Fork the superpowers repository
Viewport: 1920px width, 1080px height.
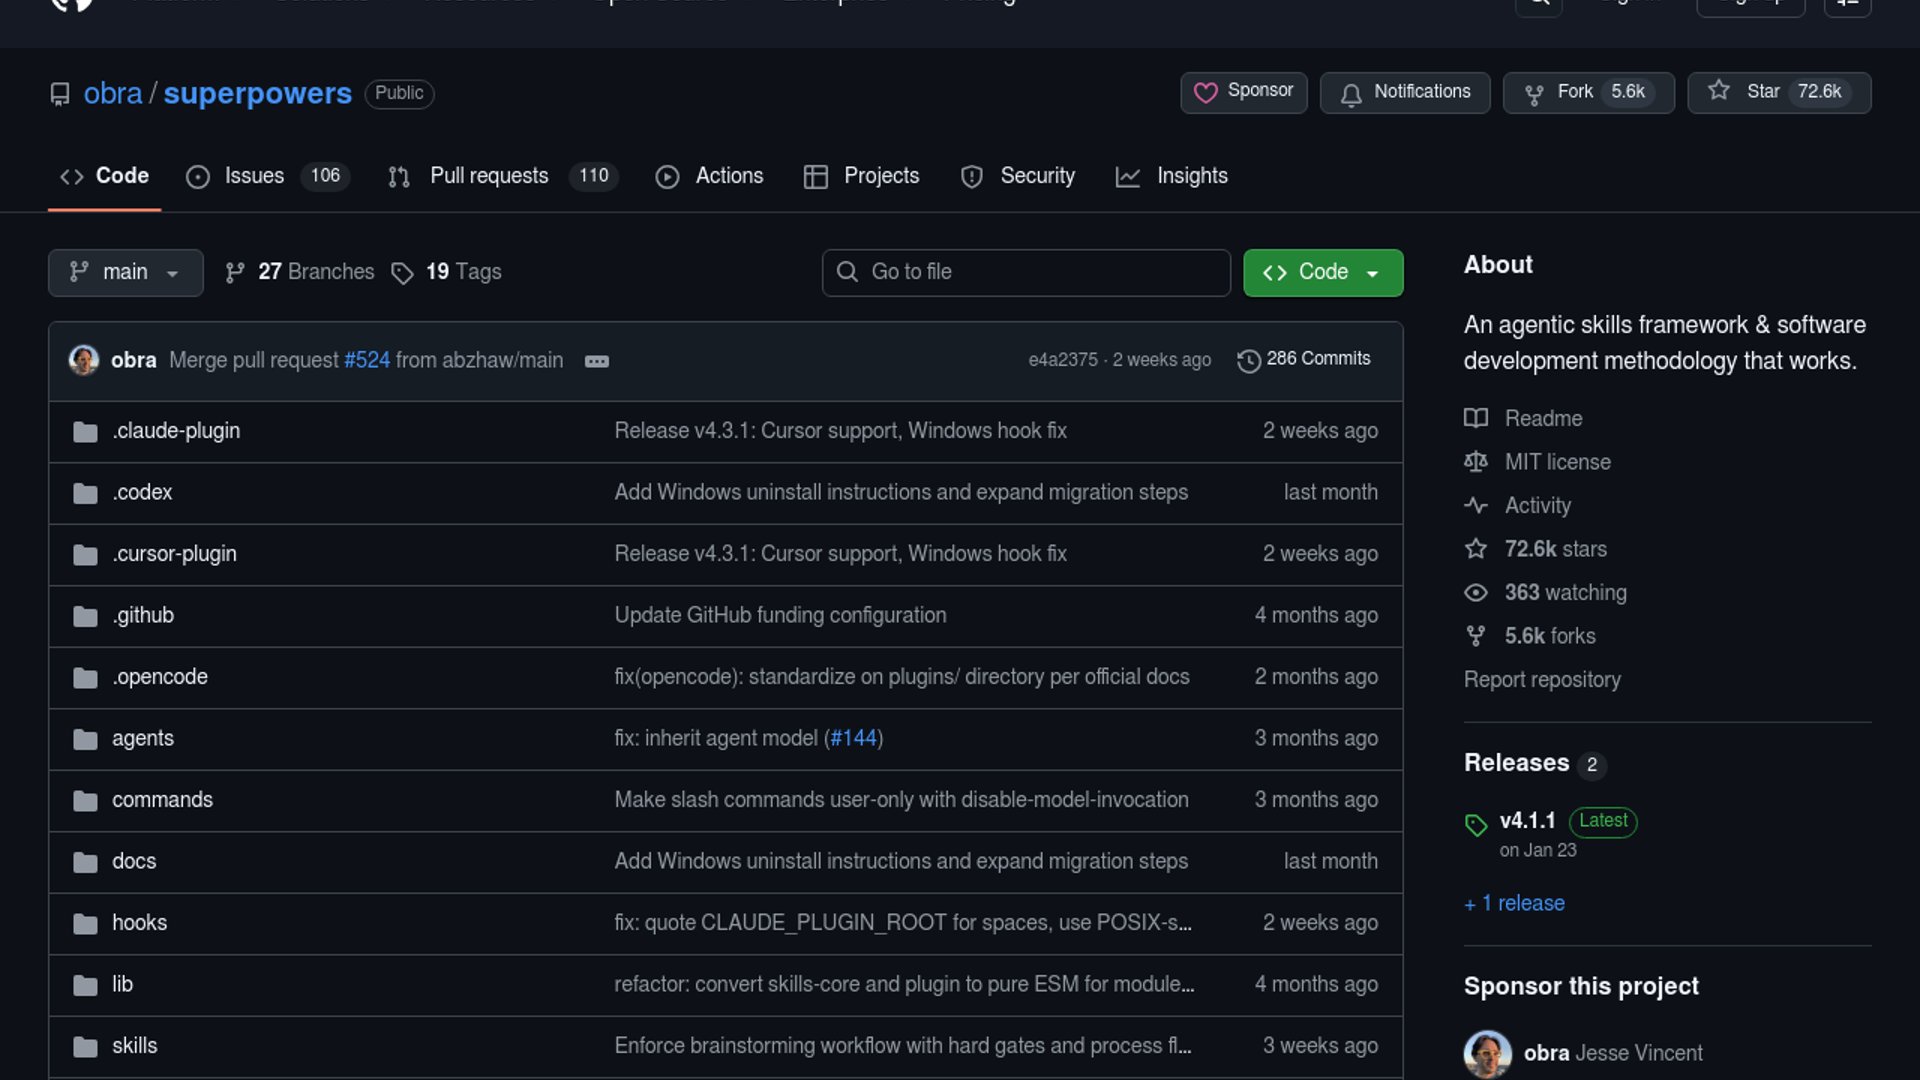pyautogui.click(x=1574, y=92)
